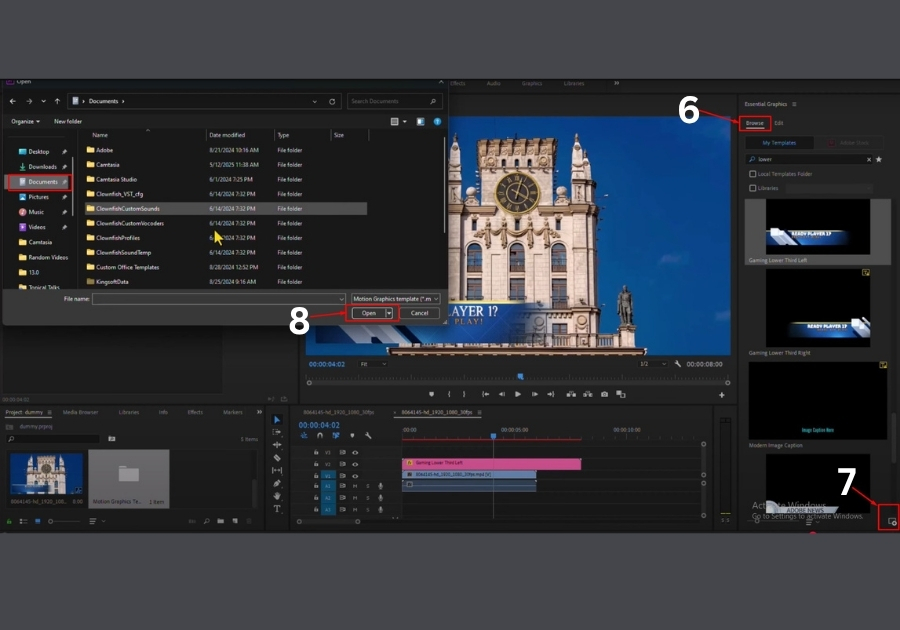900x630 pixels.
Task: Open timeline wrench display settings
Action: (x=368, y=436)
